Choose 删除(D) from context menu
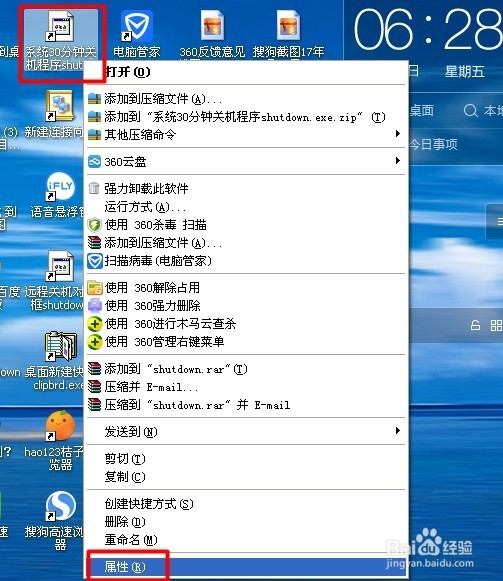The height and width of the screenshot is (581, 503). [246, 522]
